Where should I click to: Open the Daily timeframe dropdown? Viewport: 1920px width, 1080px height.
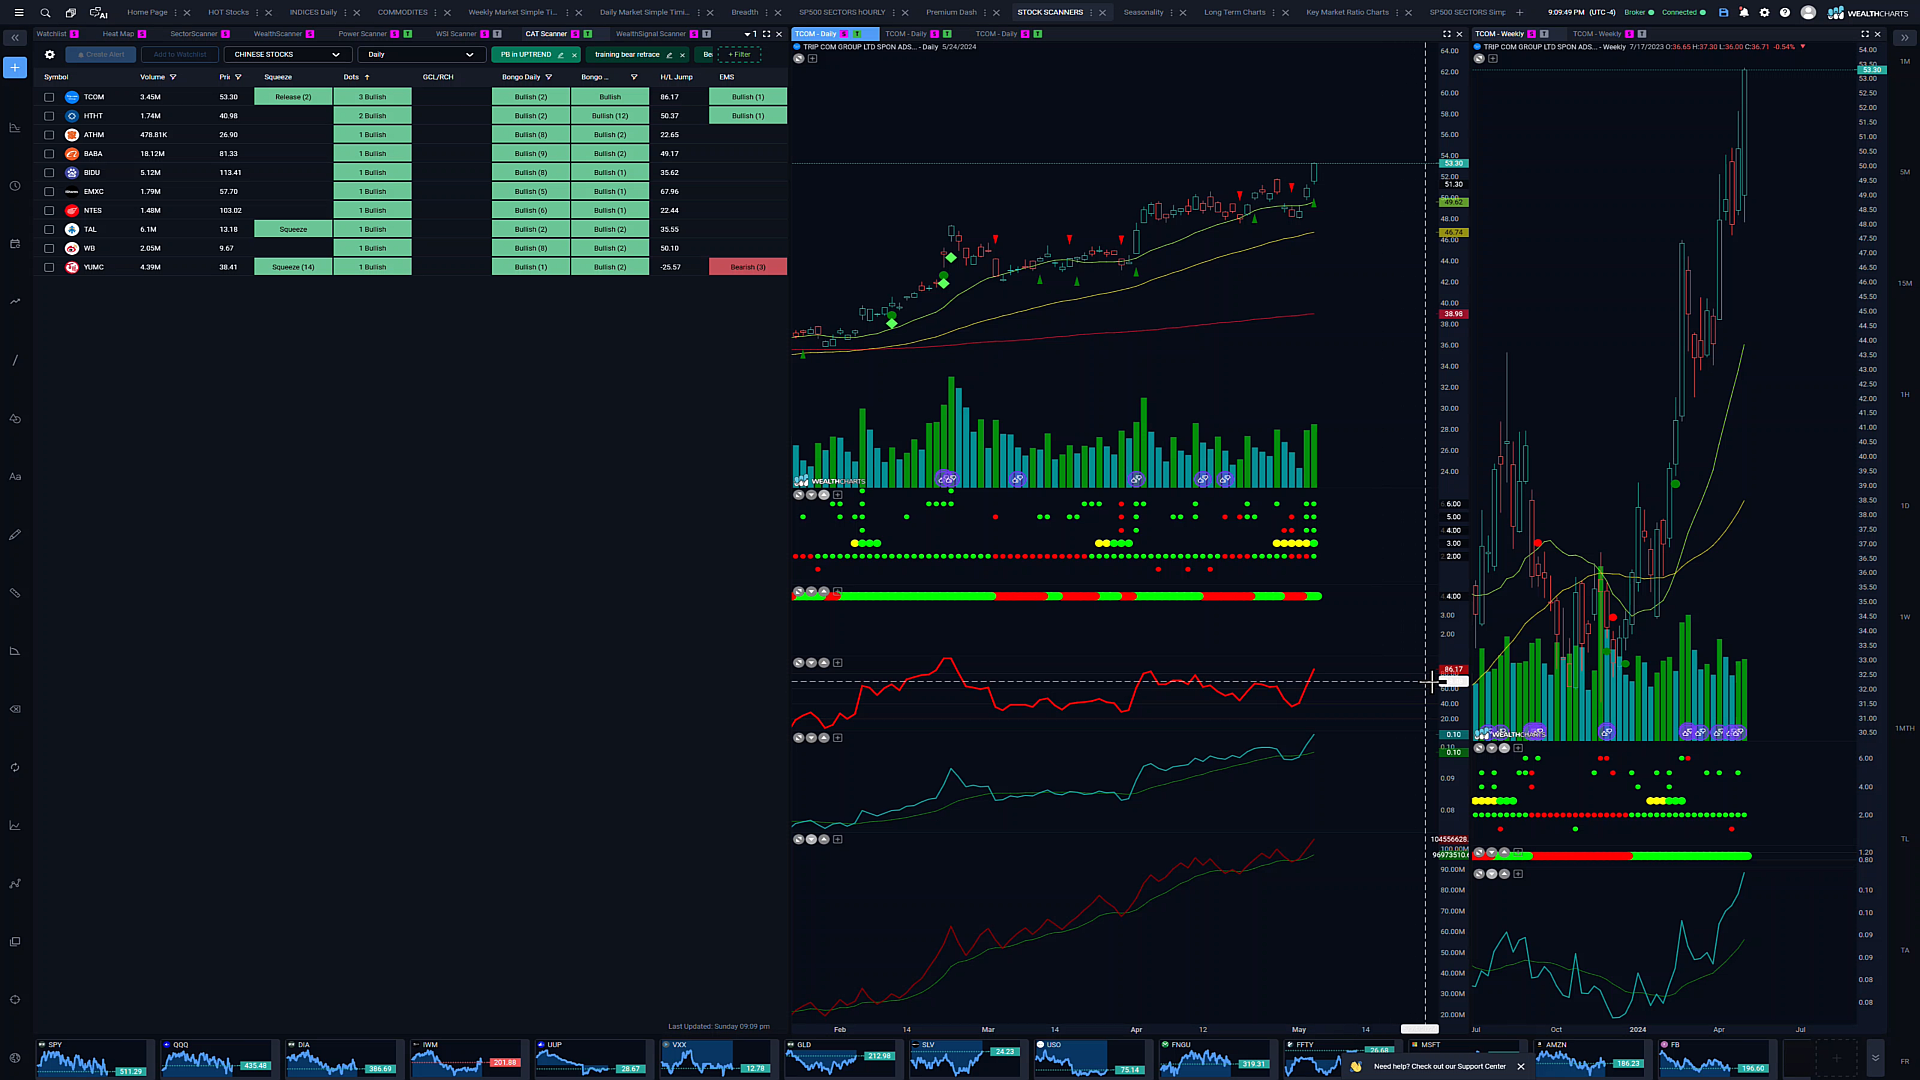(421, 55)
